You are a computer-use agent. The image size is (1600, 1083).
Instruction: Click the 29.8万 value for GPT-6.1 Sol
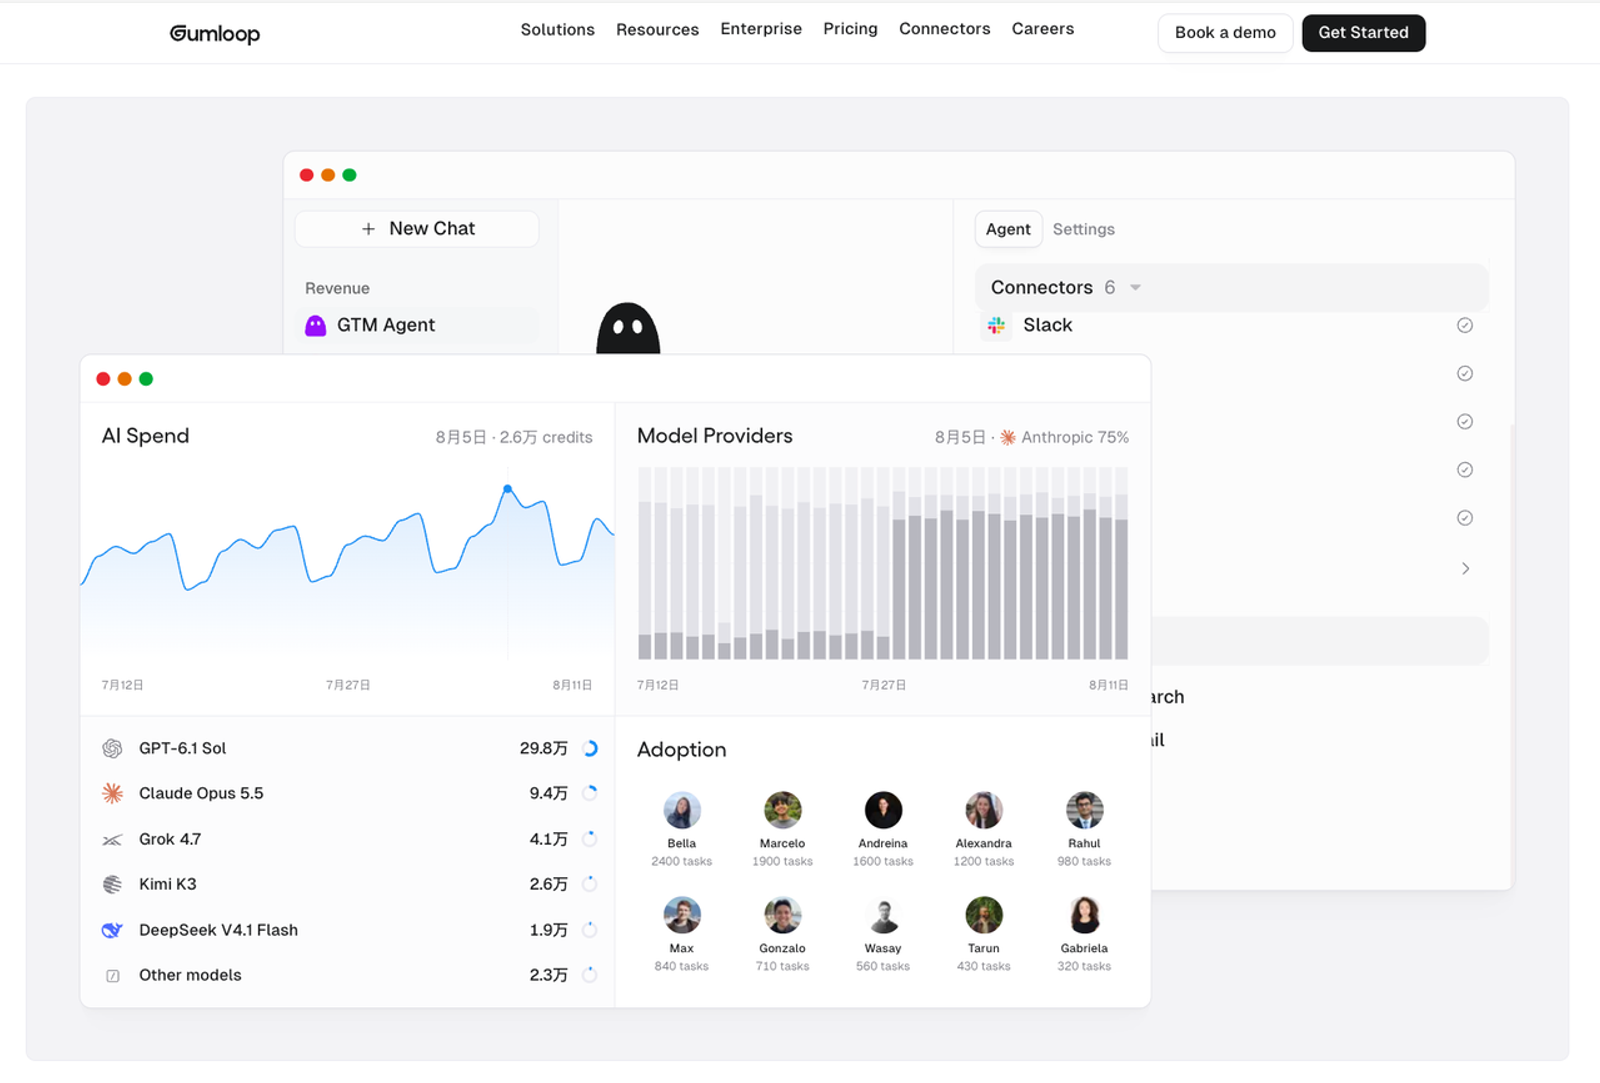[543, 748]
